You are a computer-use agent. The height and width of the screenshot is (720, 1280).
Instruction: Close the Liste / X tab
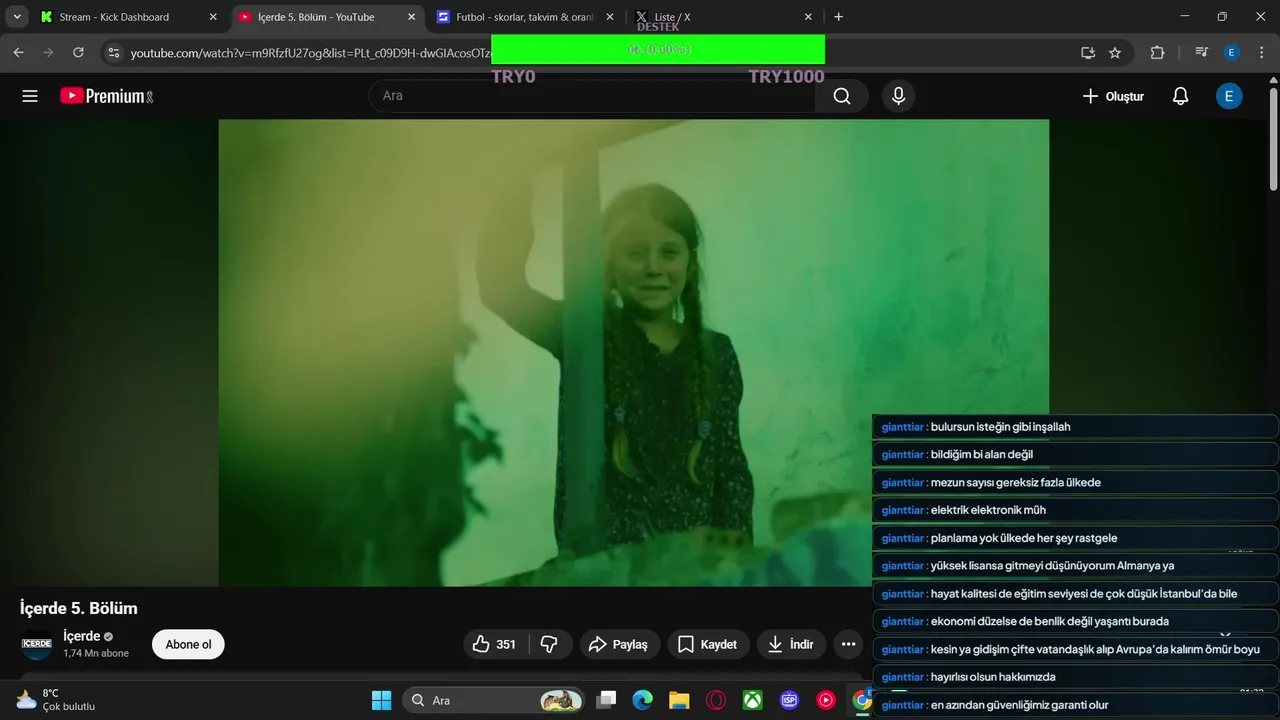pyautogui.click(x=808, y=17)
